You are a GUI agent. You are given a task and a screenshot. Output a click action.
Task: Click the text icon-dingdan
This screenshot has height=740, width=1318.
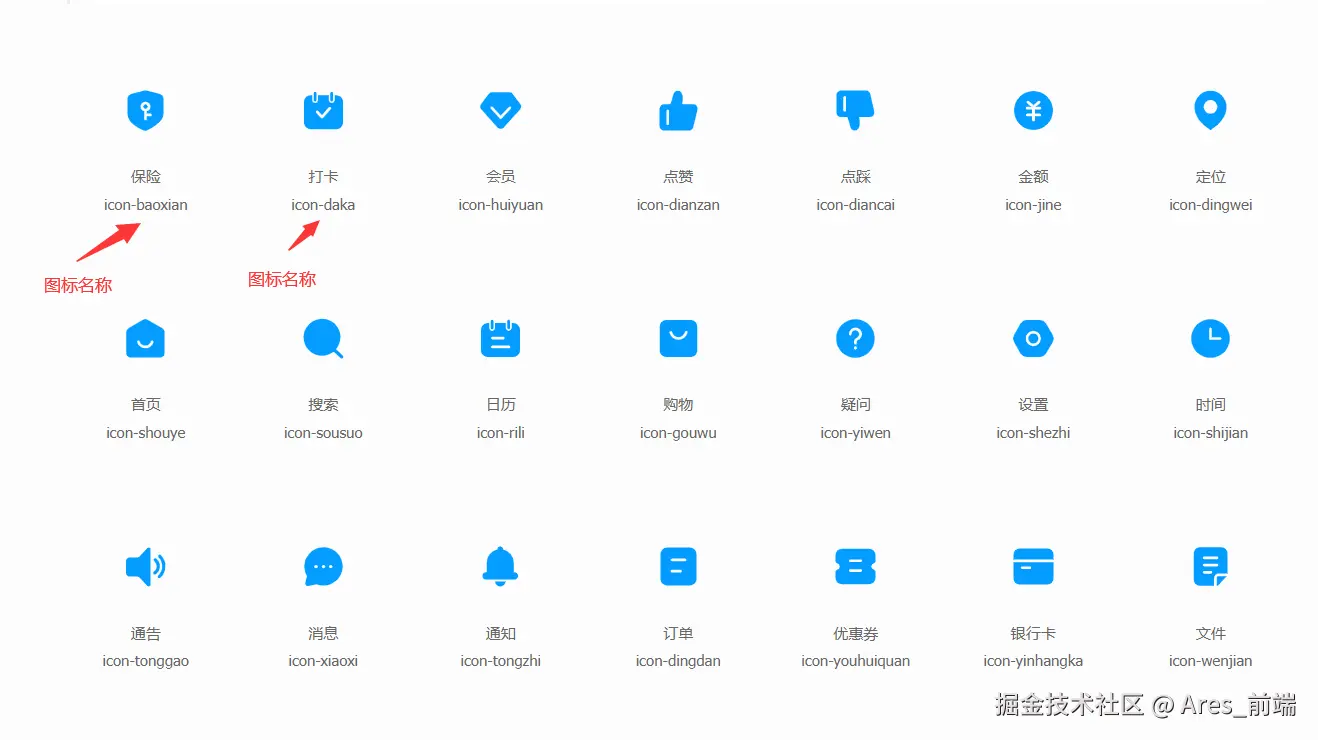tap(678, 661)
